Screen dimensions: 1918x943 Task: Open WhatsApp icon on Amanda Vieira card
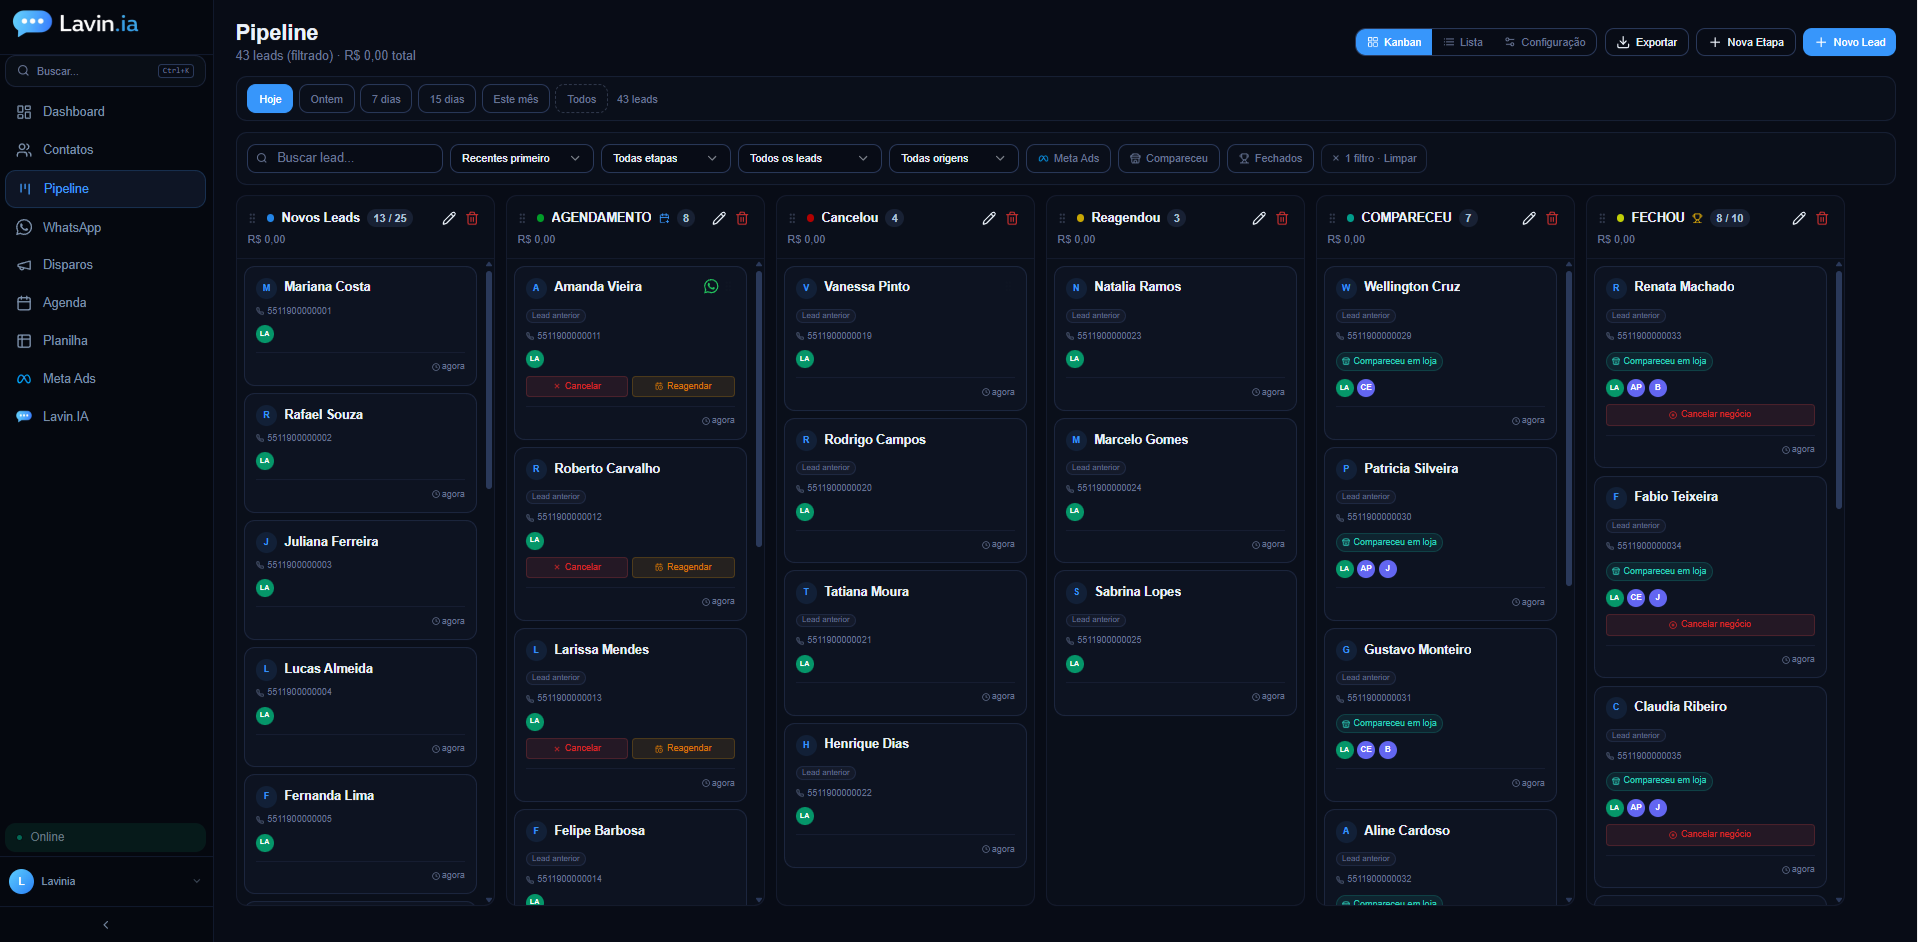point(711,286)
